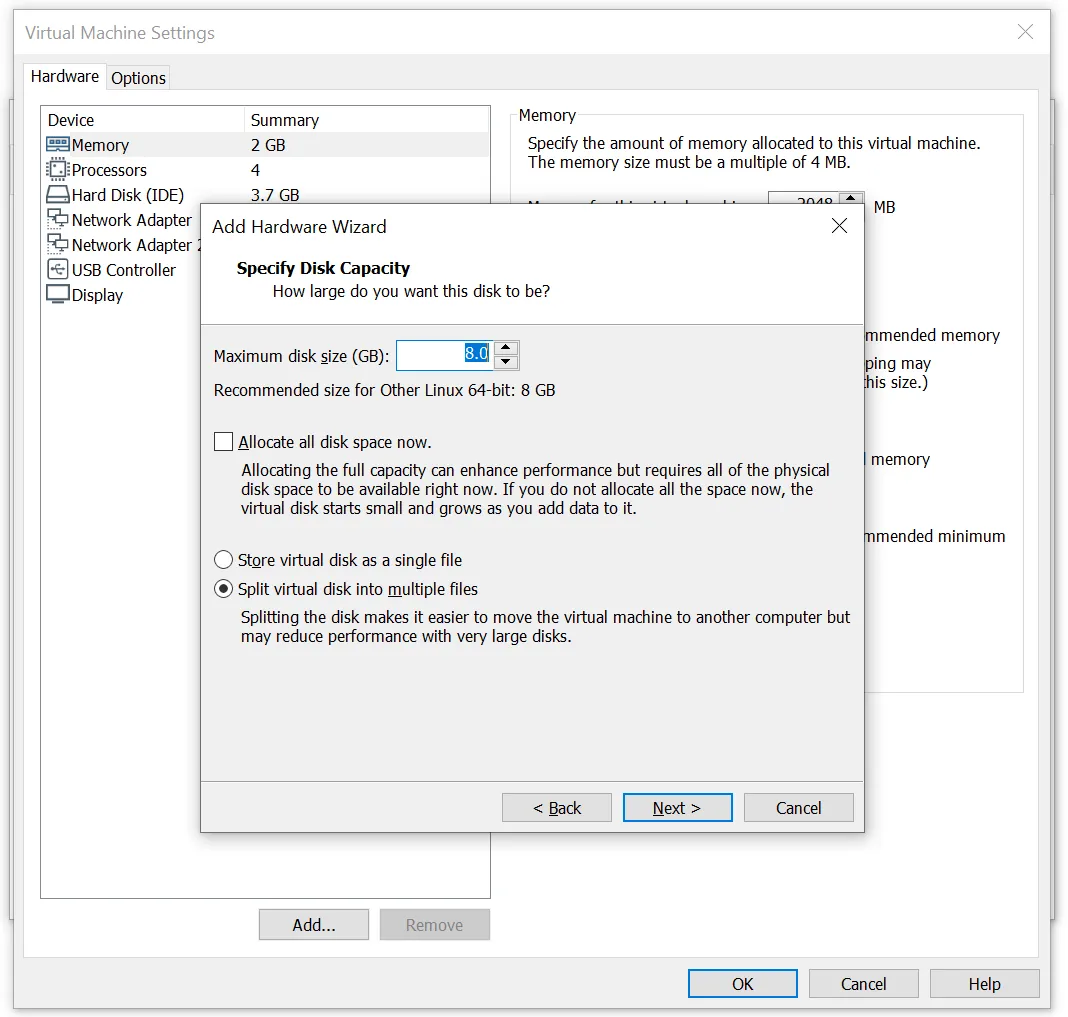Screen dimensions: 1068x1017
Task: Click the Processors chip icon
Action: pos(57,170)
